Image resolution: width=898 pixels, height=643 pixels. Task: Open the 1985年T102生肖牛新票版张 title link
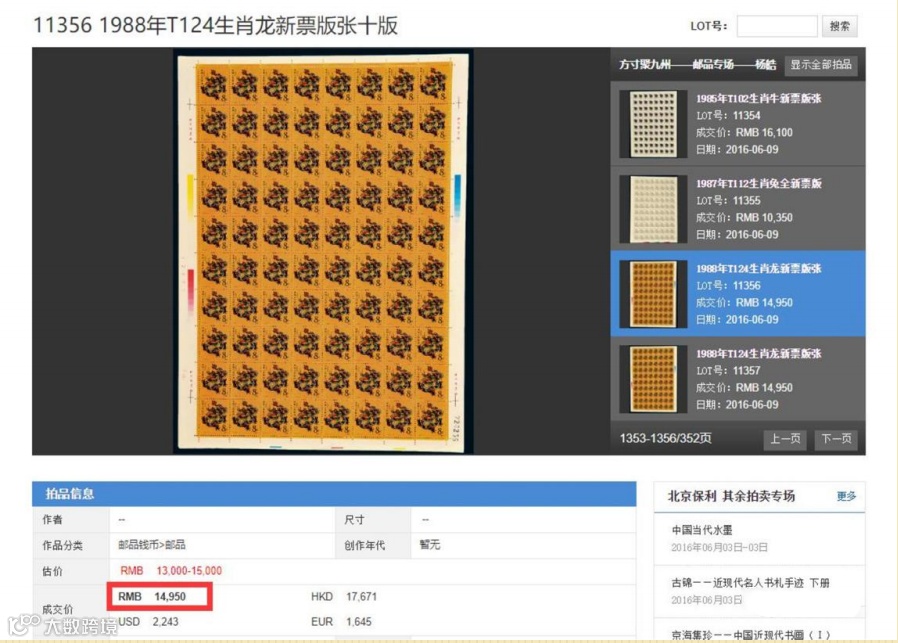758,98
